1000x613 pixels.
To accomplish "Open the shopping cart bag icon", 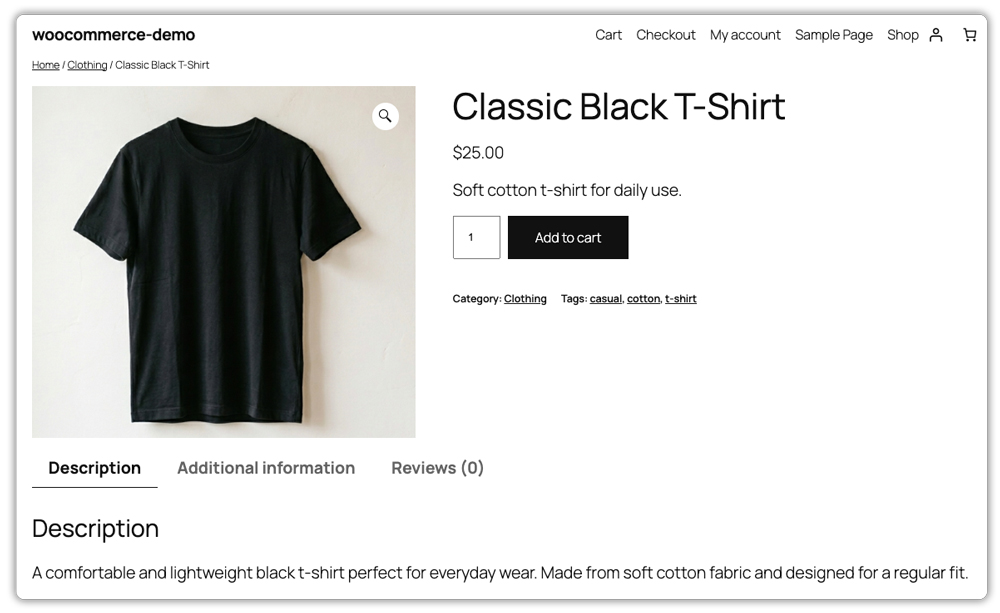I will [x=969, y=35].
